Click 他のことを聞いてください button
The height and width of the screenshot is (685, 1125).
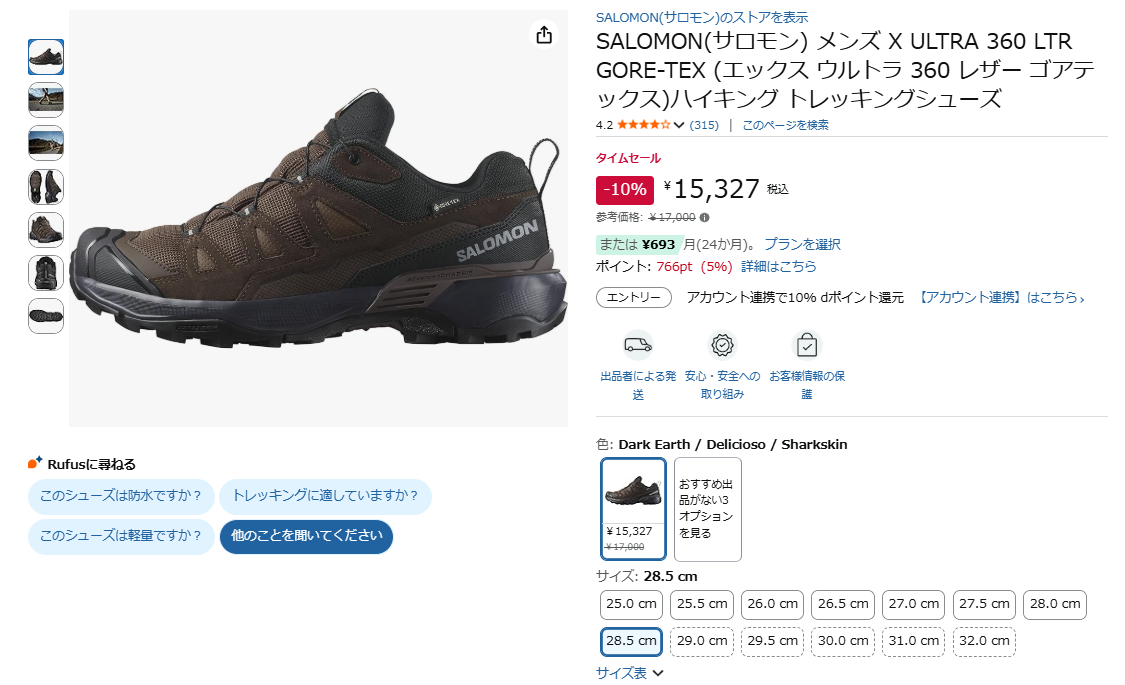306,536
